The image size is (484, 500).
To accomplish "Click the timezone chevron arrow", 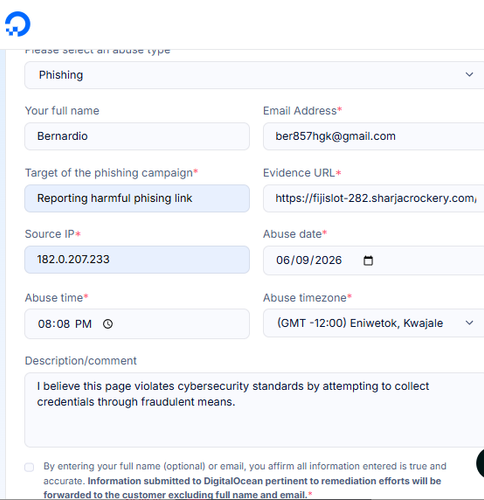I will (469, 323).
